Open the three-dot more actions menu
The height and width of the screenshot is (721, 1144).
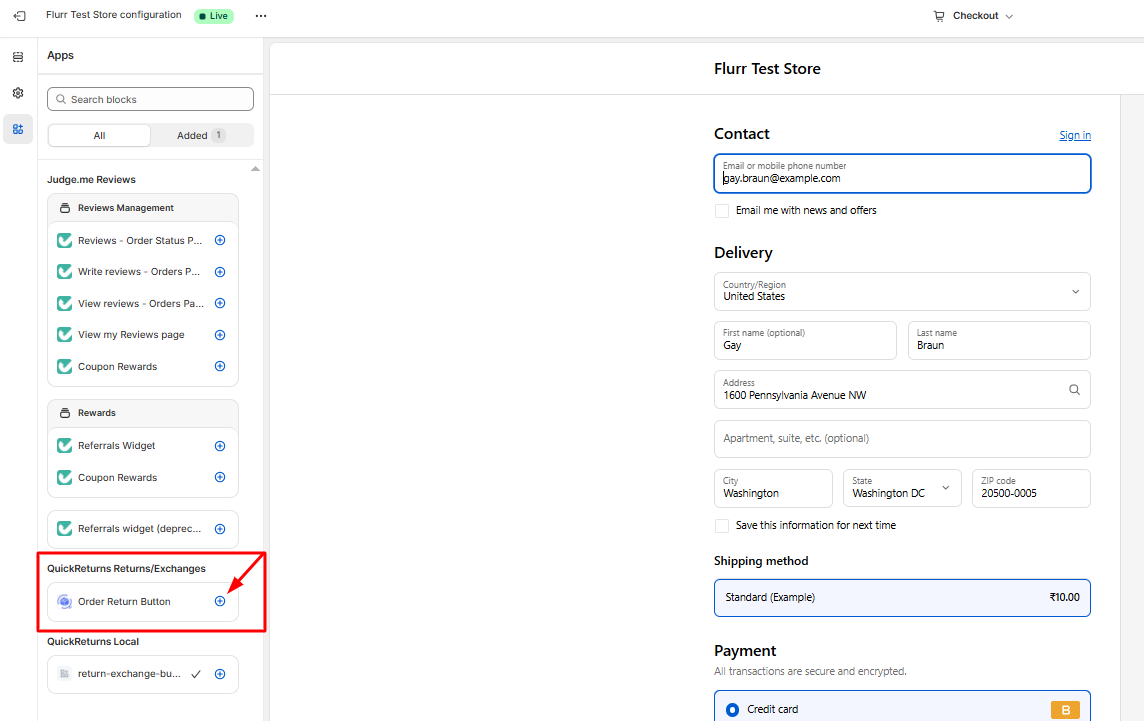tap(261, 16)
